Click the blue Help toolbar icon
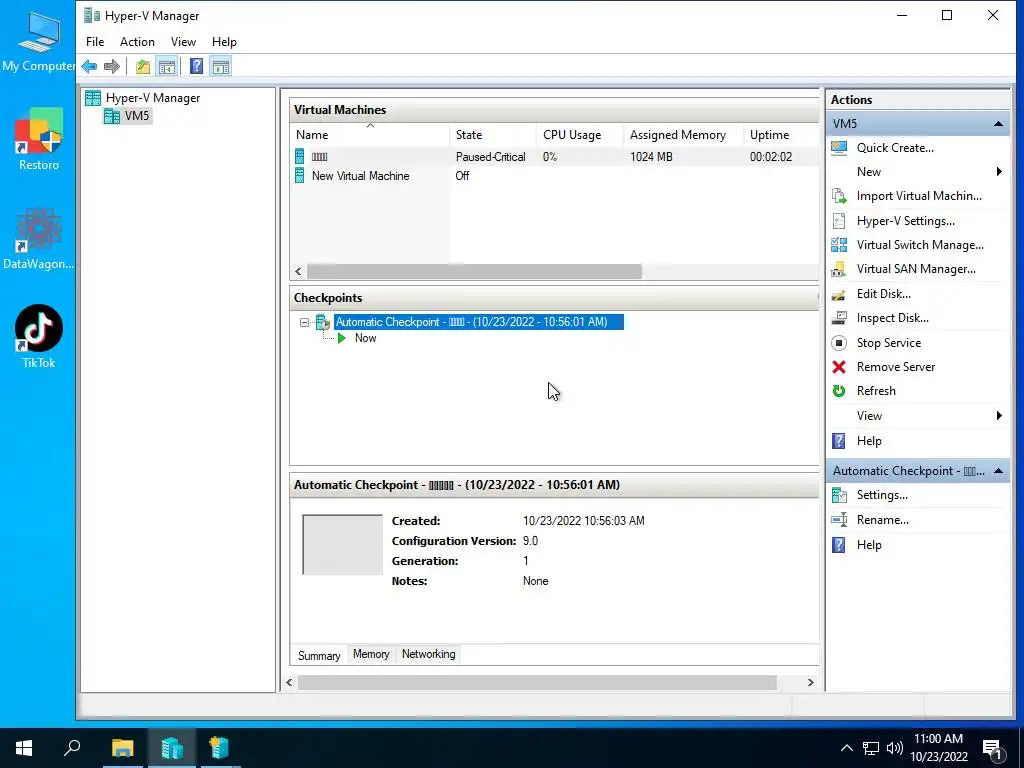 196,66
